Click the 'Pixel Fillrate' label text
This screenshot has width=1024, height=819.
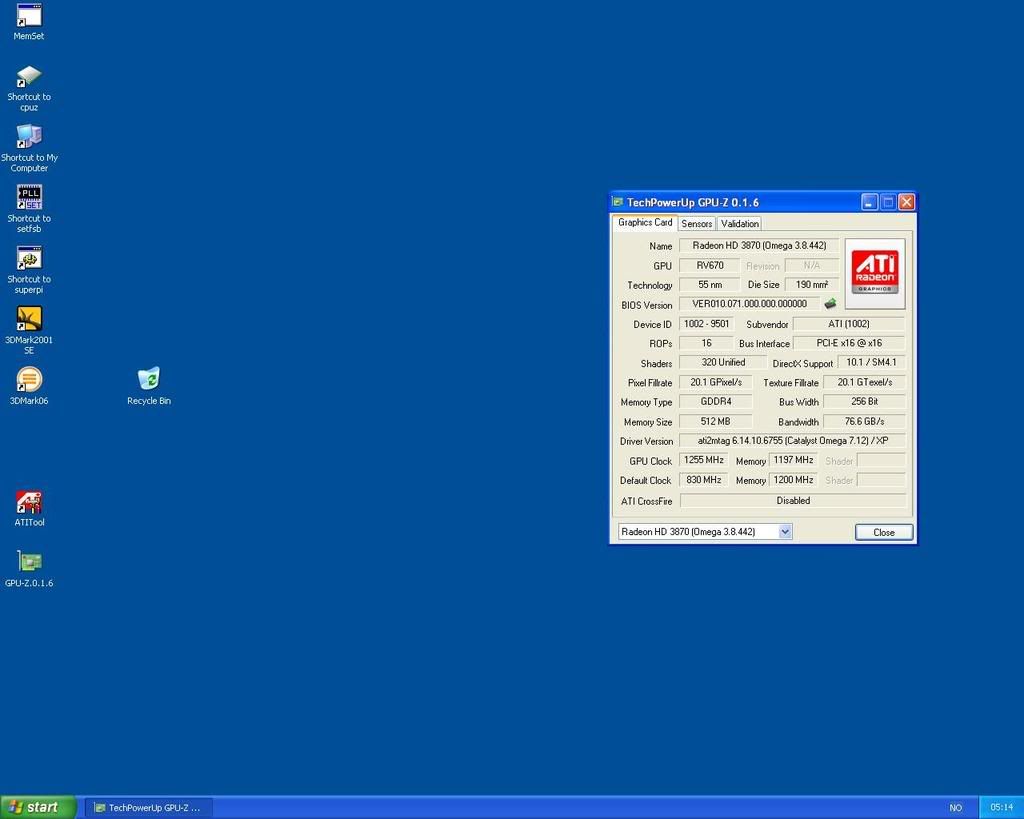650,383
